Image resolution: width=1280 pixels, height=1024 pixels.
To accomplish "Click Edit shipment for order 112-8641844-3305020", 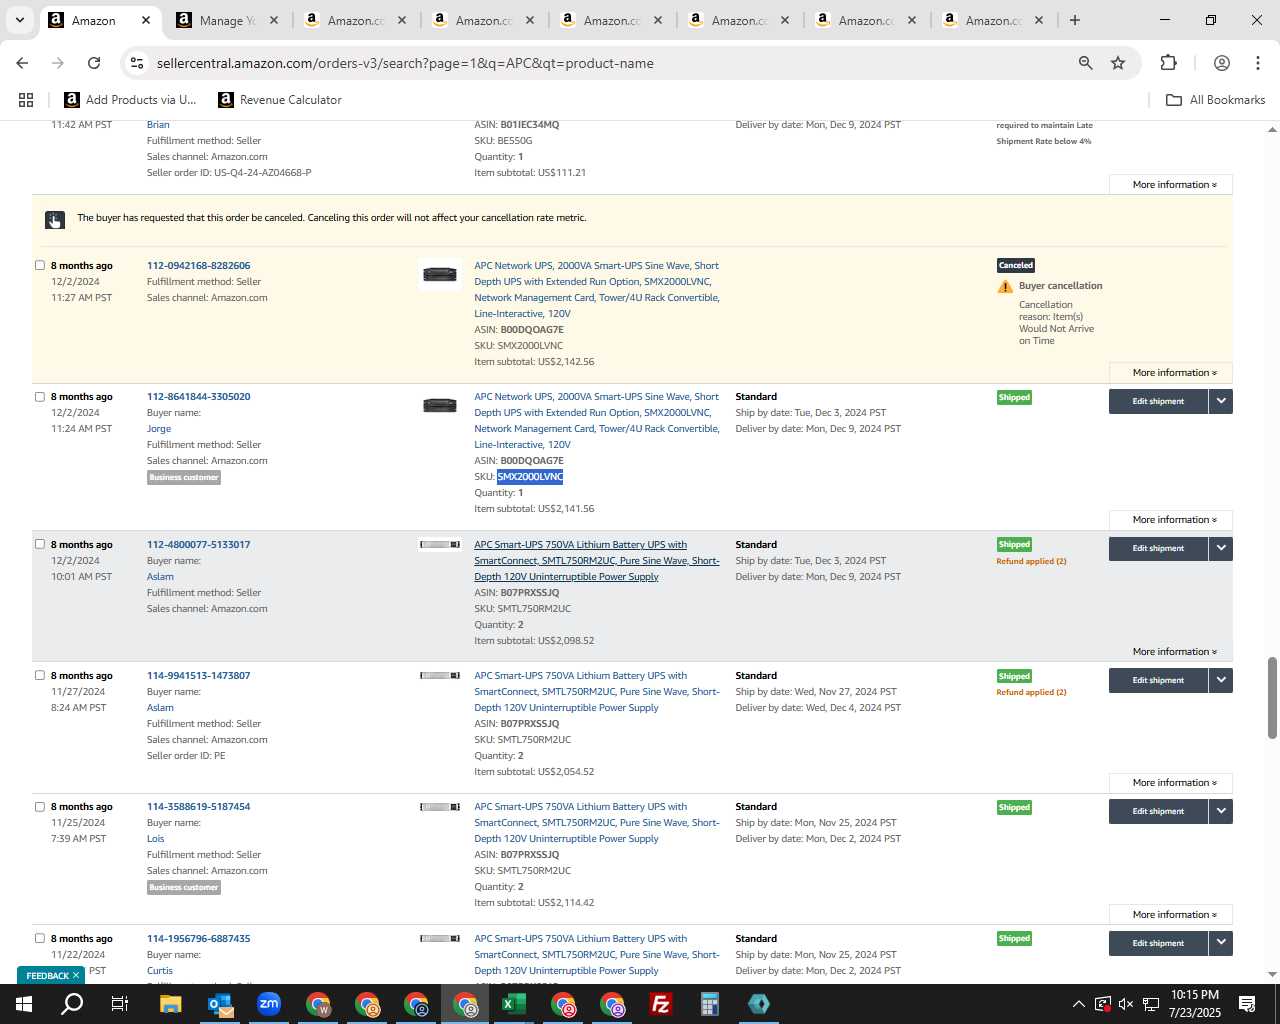I will (1158, 401).
